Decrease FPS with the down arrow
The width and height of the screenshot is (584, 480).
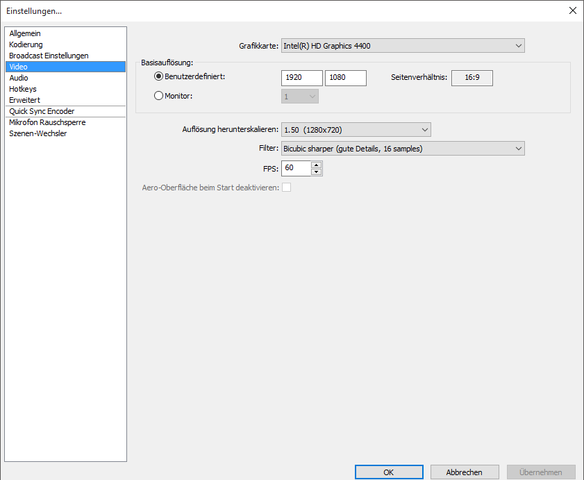(316, 172)
